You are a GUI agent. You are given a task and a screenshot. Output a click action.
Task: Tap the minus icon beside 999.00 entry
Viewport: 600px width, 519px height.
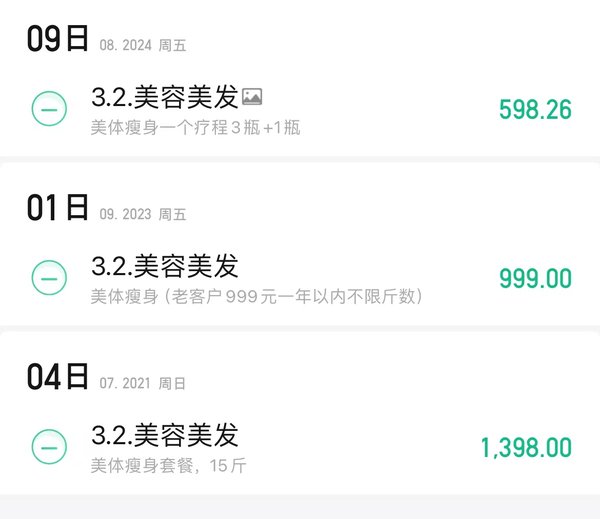(x=49, y=278)
